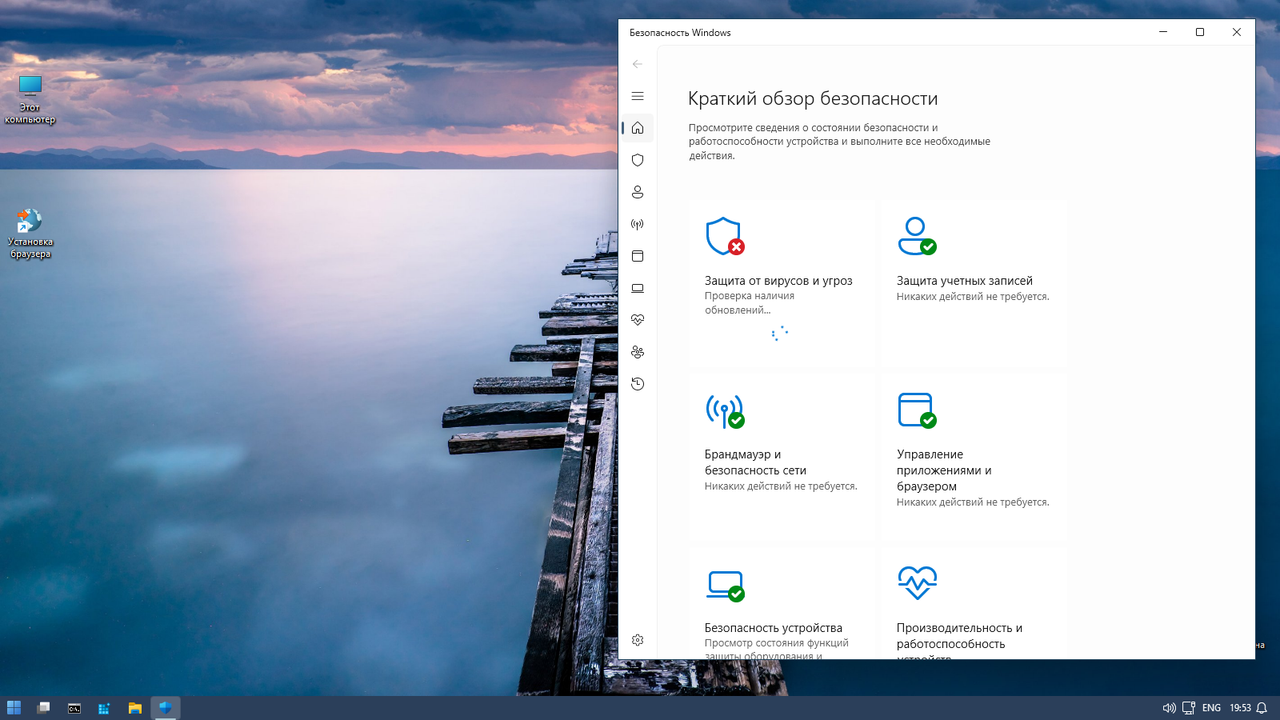
Task: Click the window title 'Безопасность Windows'
Action: click(x=680, y=32)
